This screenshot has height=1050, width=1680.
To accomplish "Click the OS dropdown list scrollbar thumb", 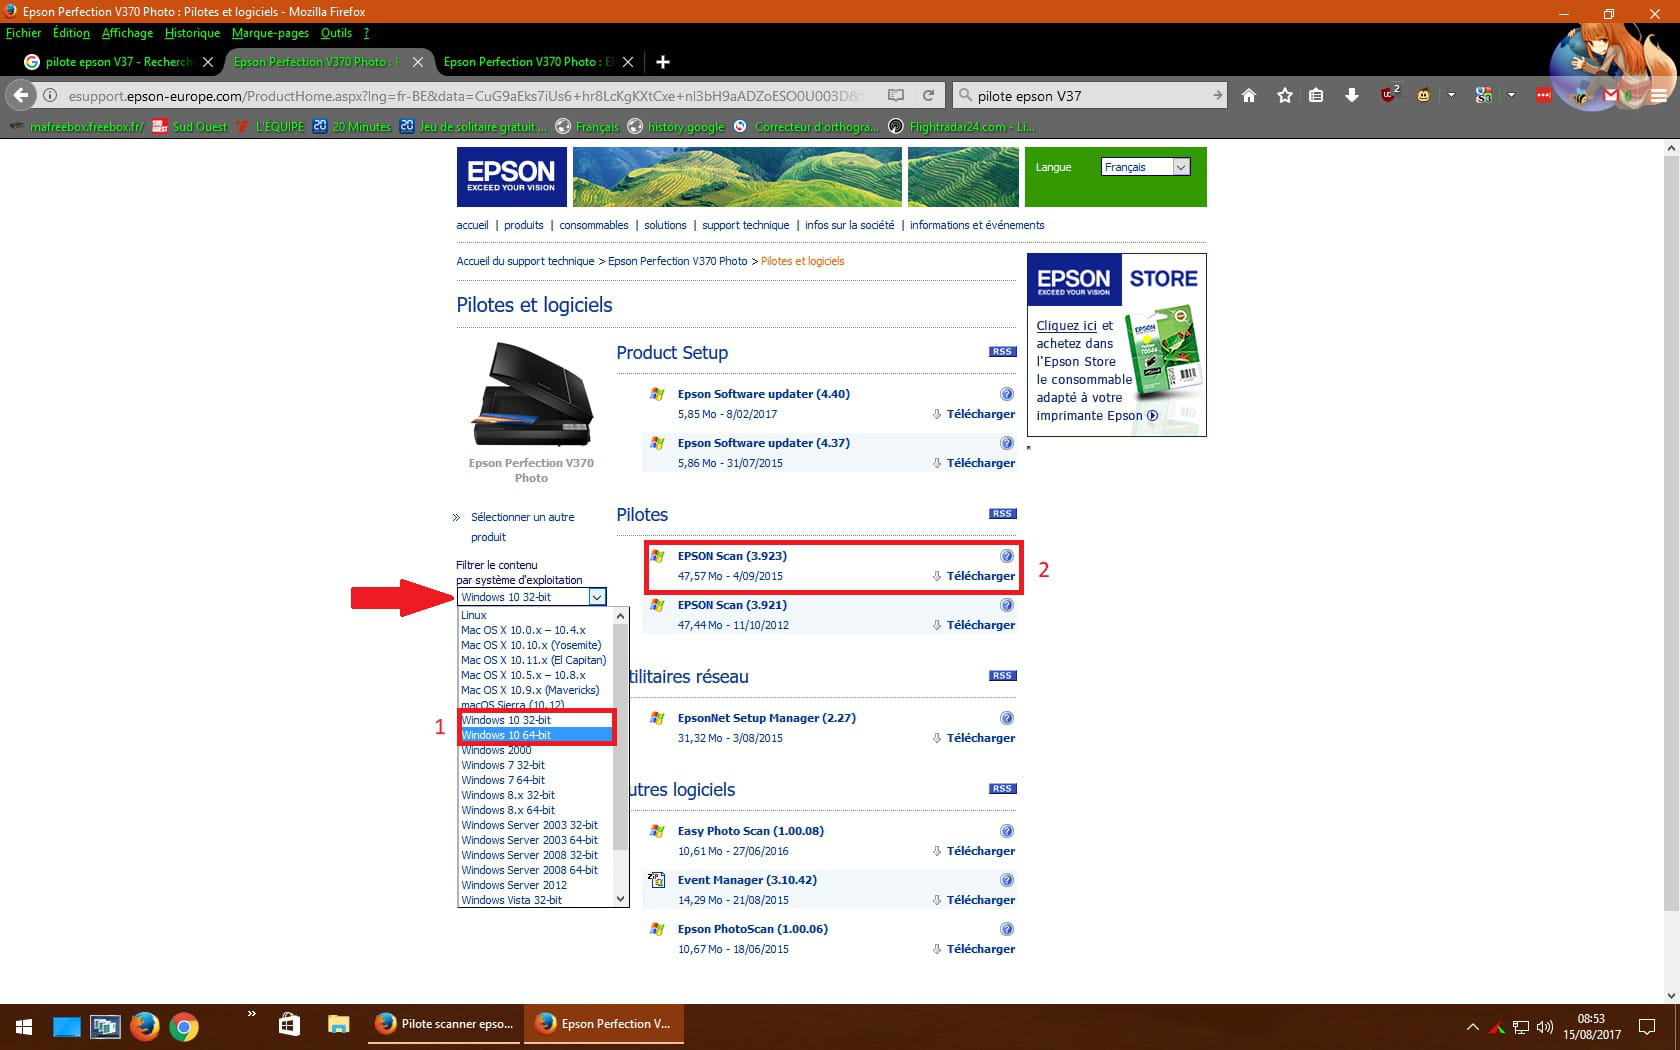I will point(620,737).
